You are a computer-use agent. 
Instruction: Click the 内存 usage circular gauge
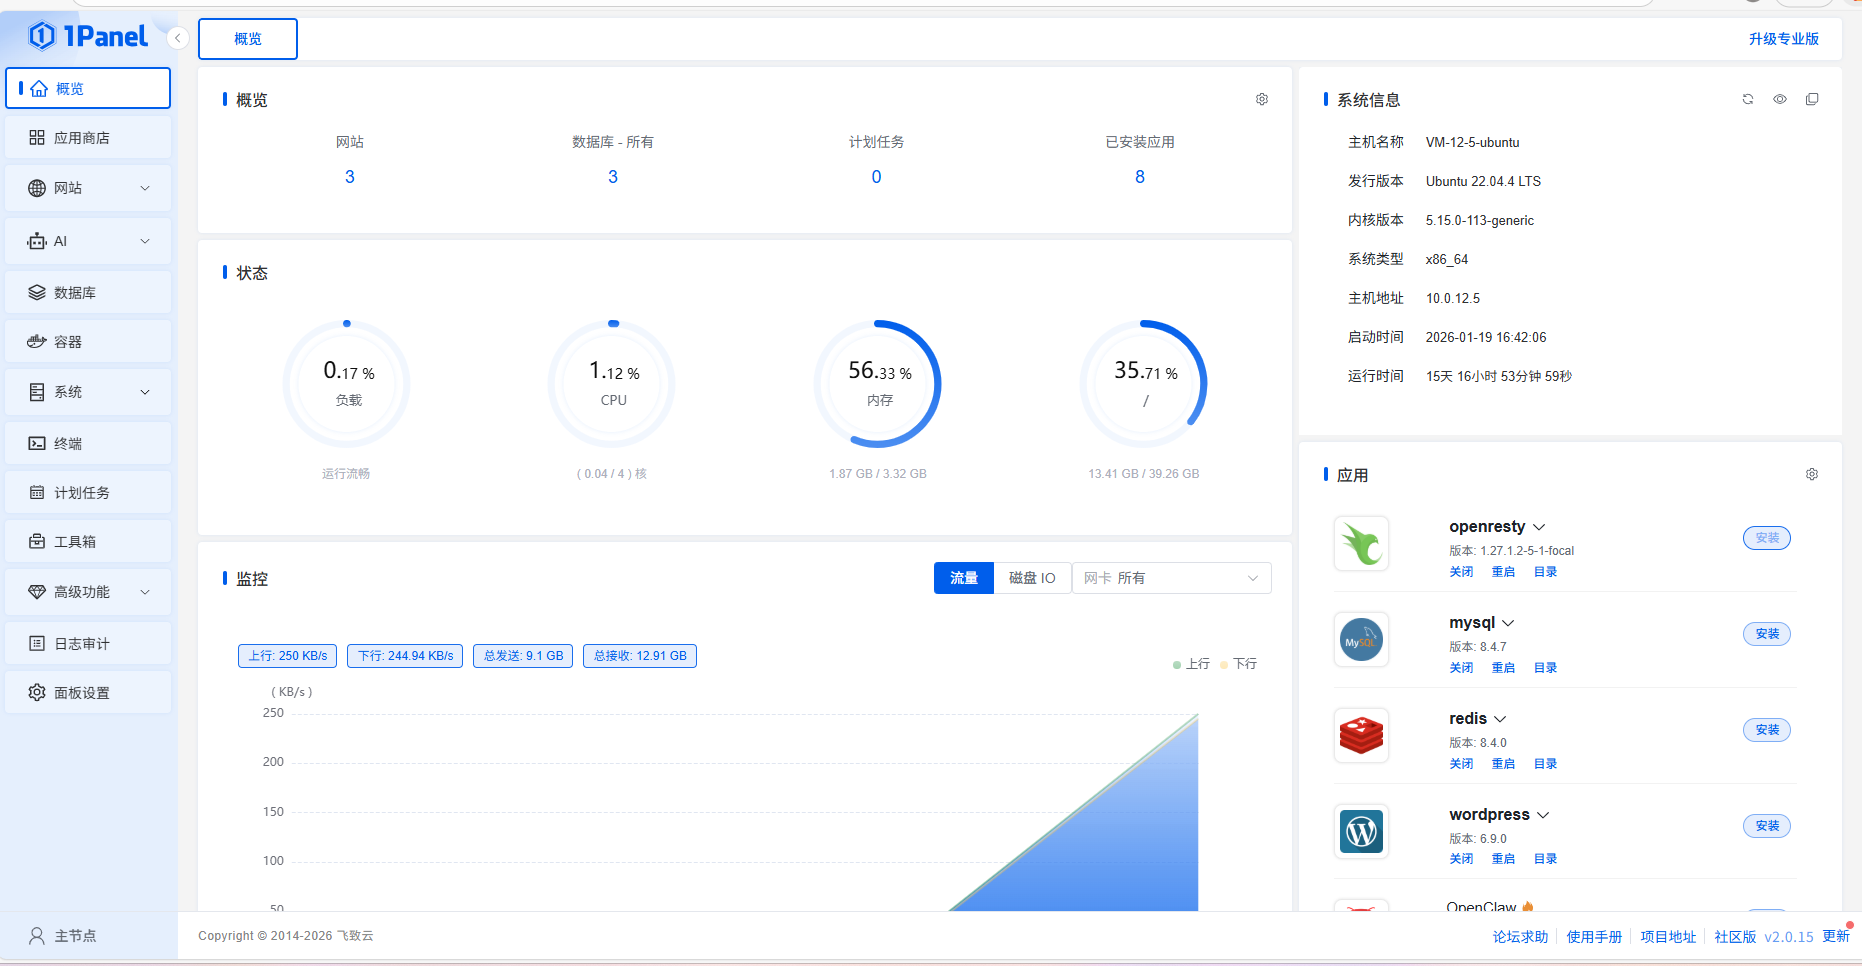click(x=878, y=384)
